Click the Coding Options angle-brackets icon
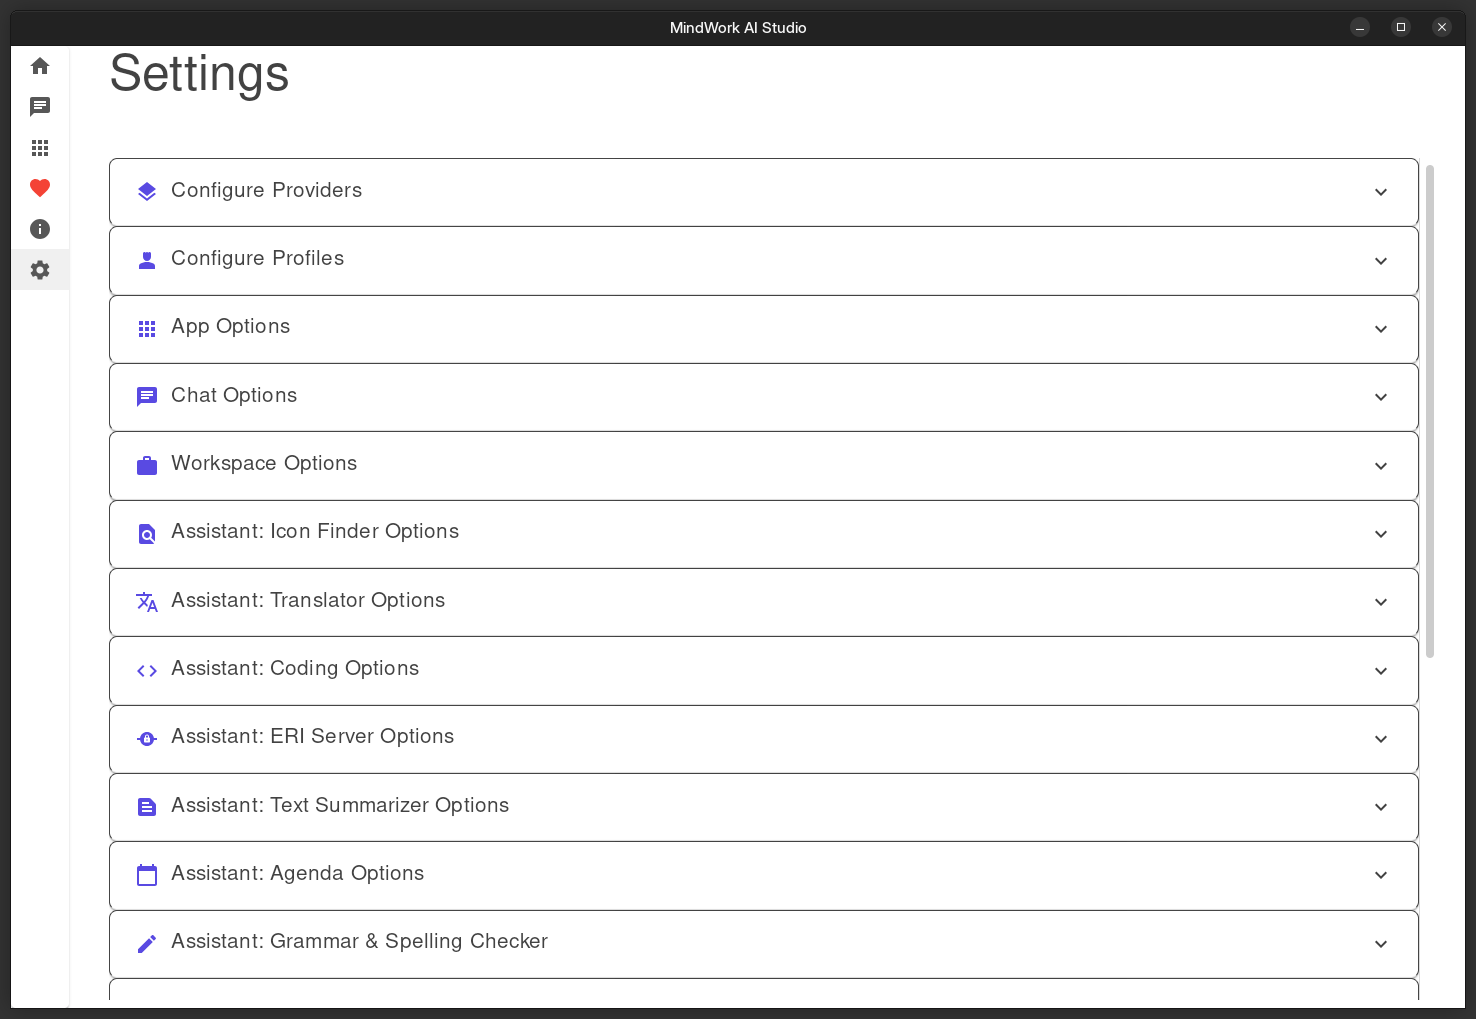 (147, 670)
